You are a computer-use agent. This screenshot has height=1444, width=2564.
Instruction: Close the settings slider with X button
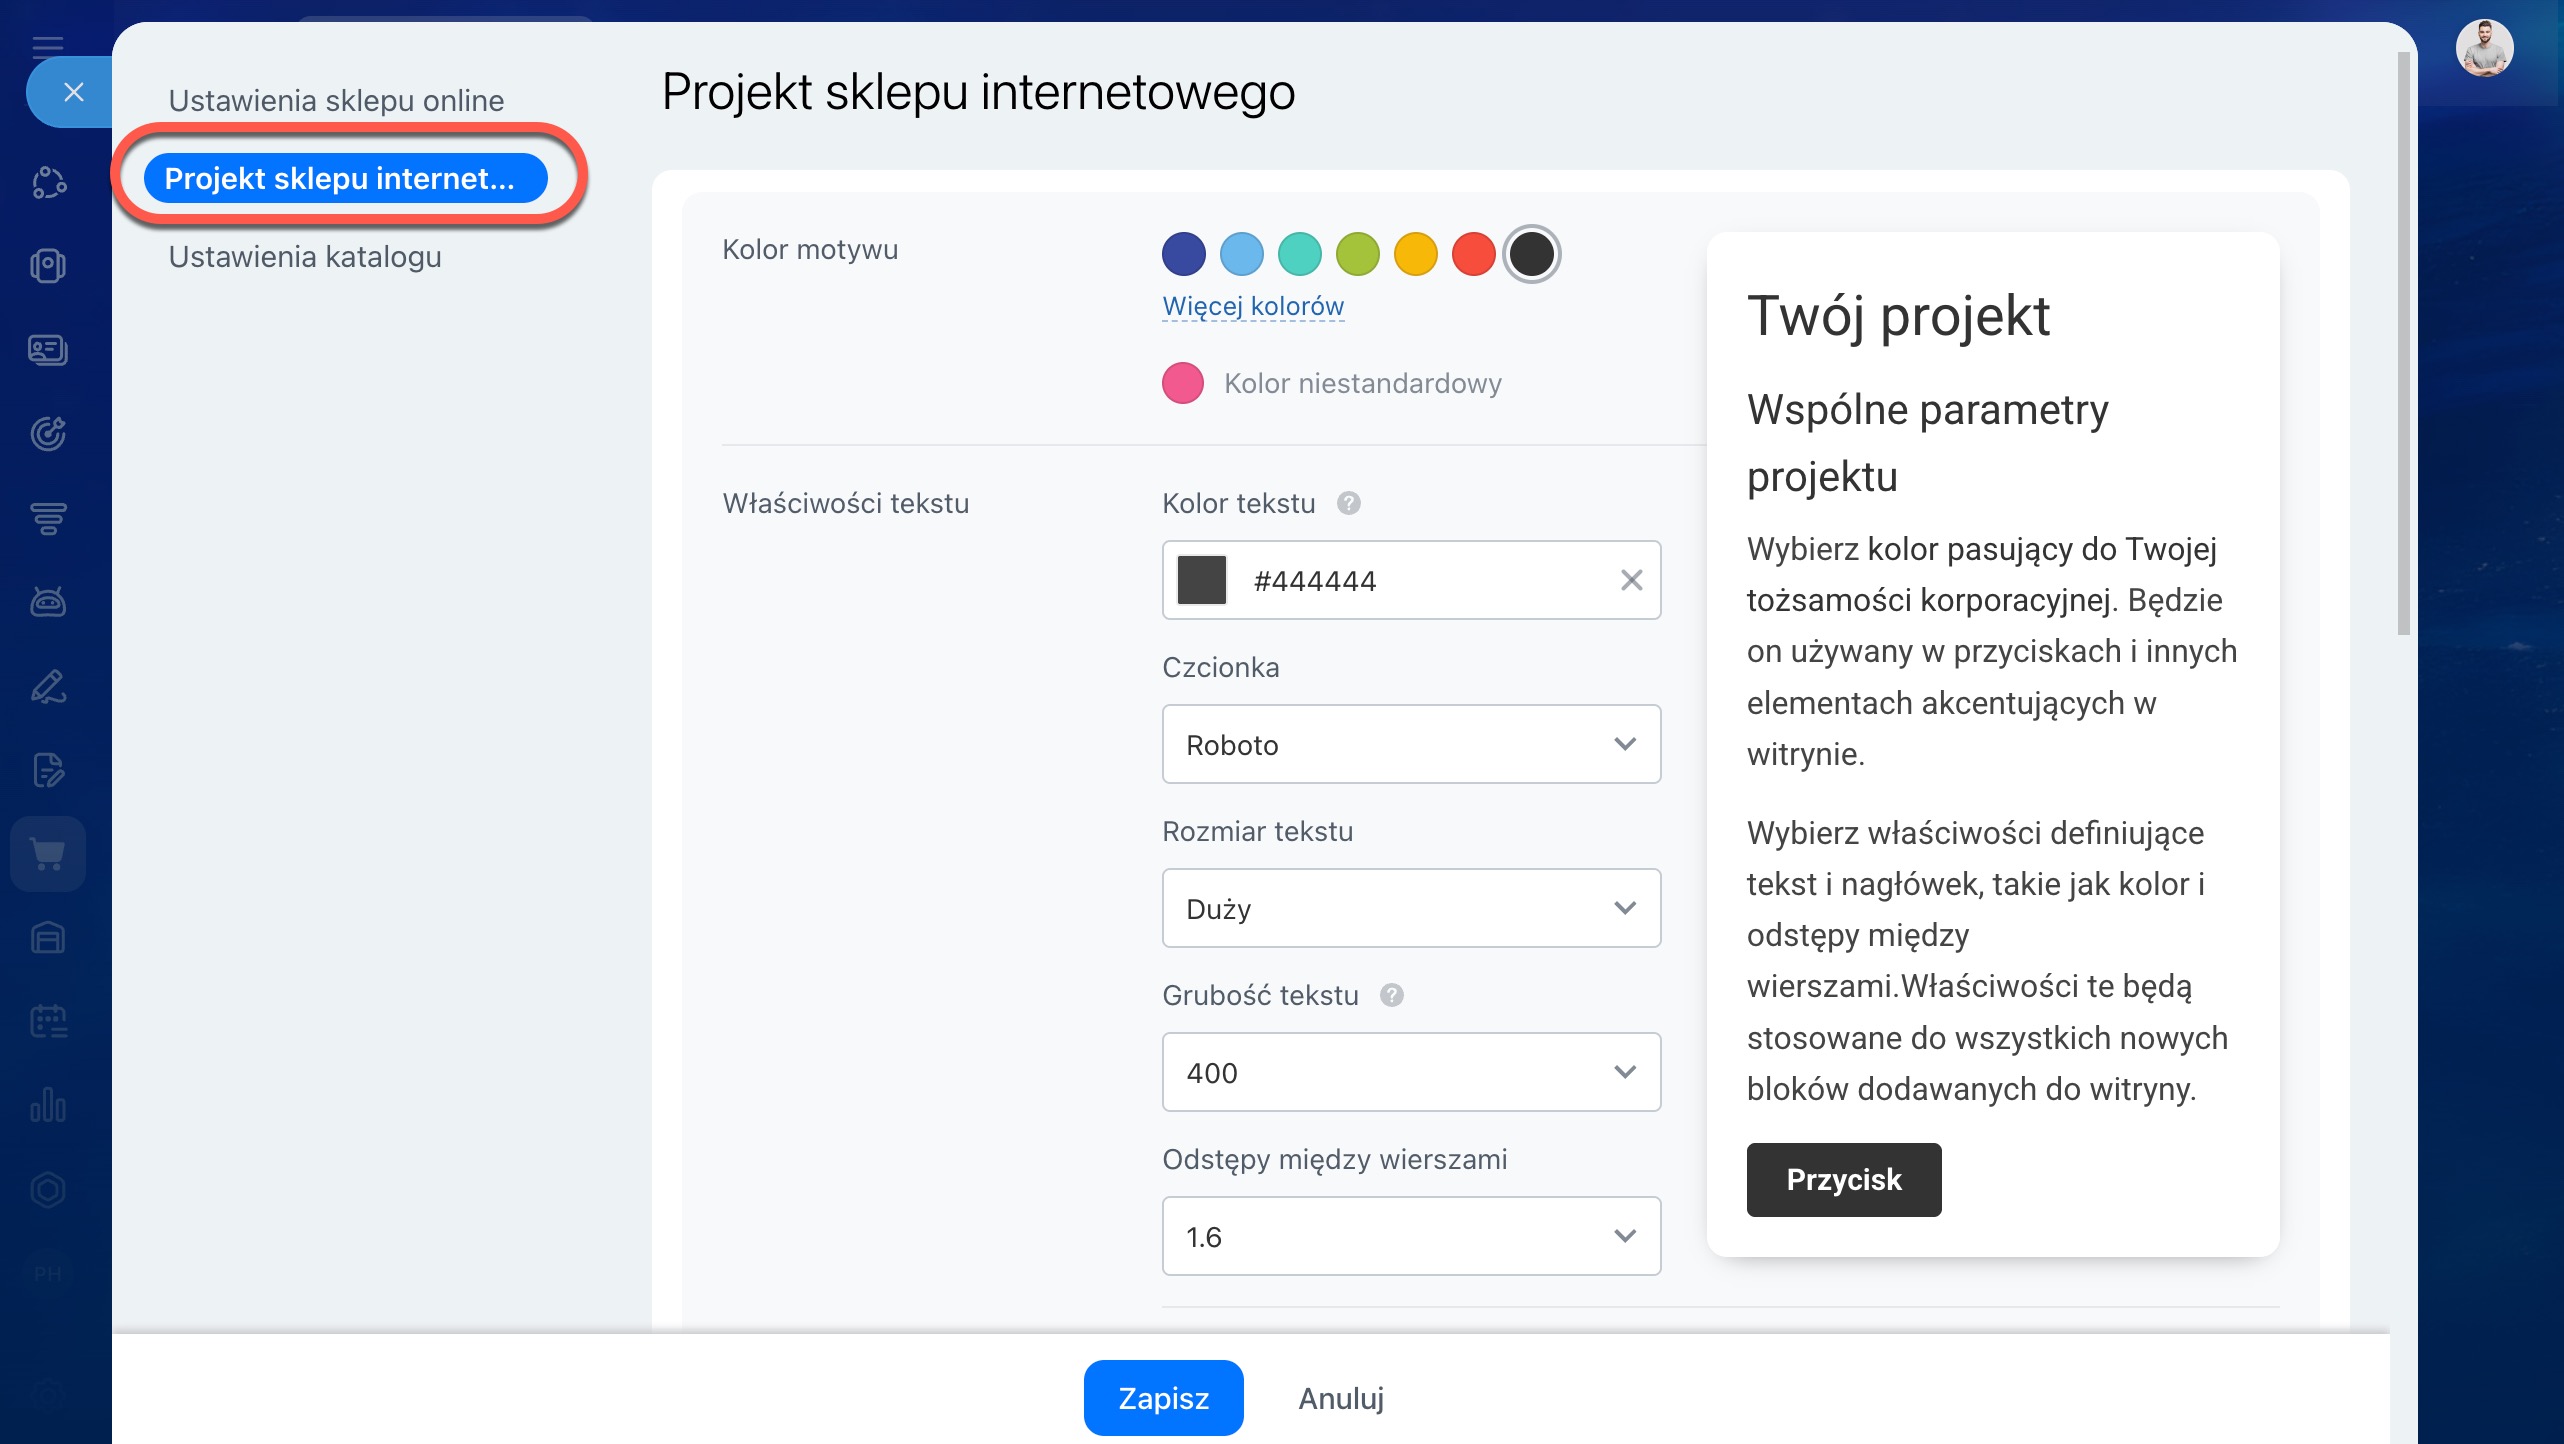[x=73, y=92]
